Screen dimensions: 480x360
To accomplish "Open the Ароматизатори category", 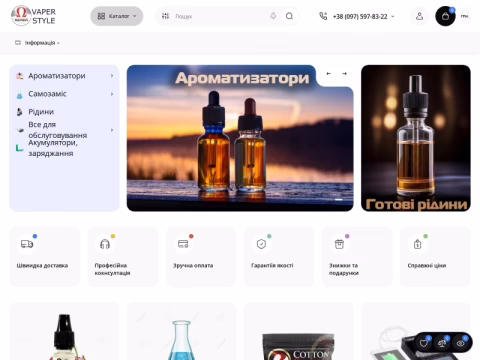I will click(x=57, y=76).
